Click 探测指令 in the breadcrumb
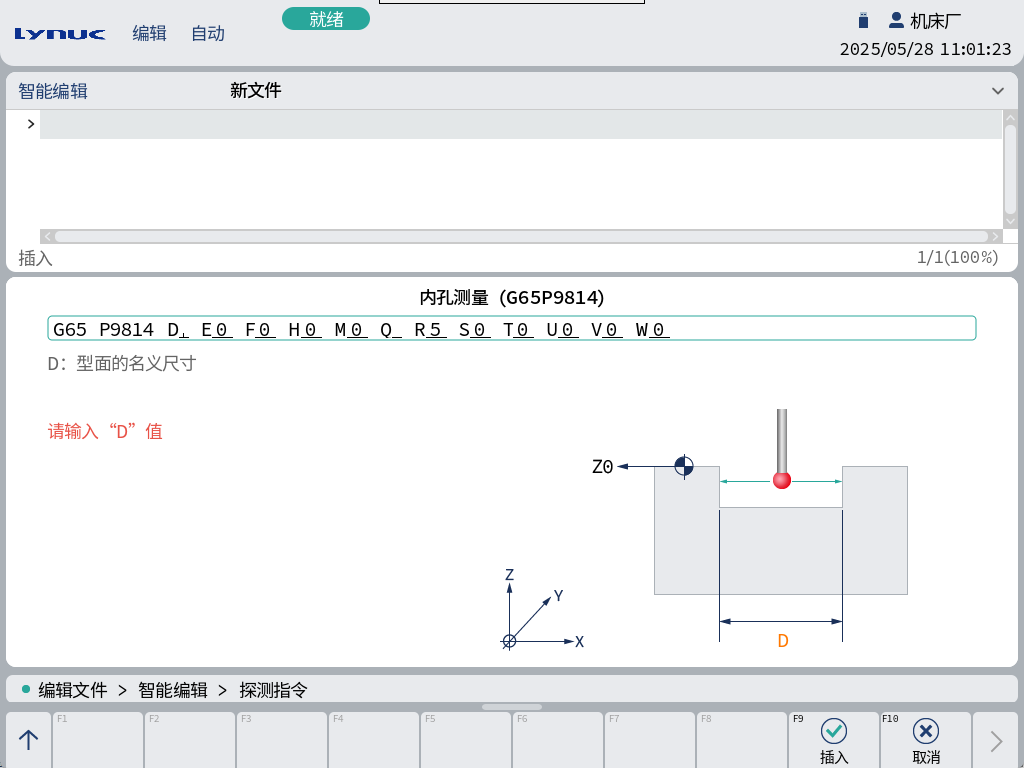Viewport: 1024px width, 768px height. [x=273, y=690]
